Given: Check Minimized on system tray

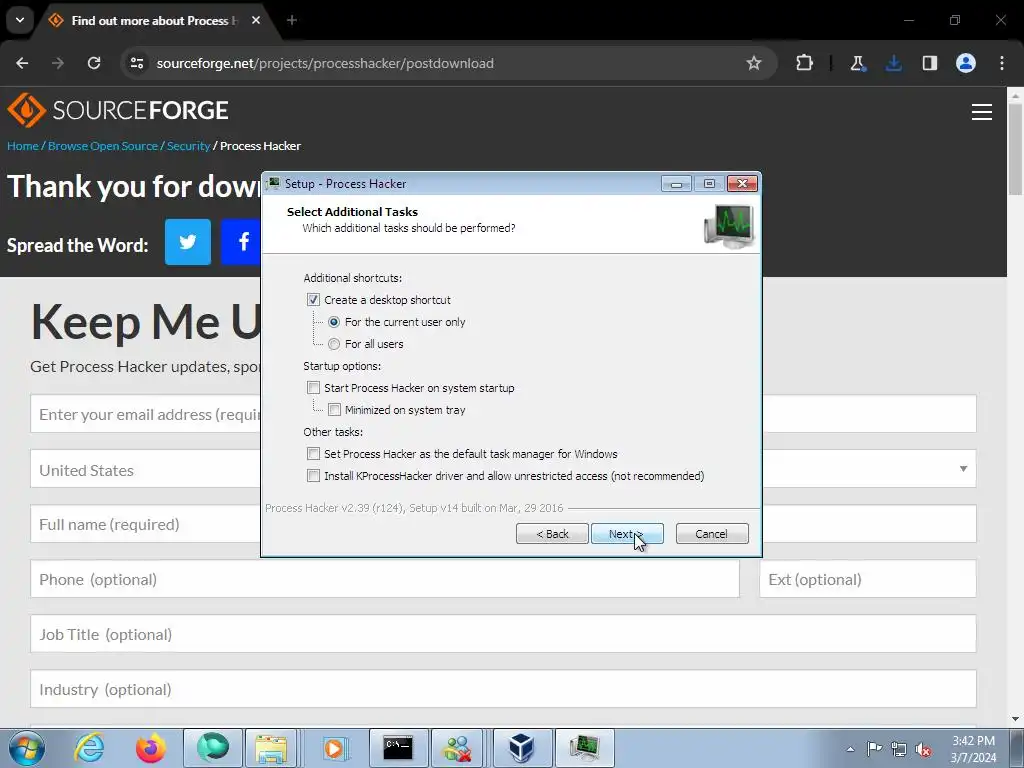Looking at the screenshot, I should coord(334,410).
